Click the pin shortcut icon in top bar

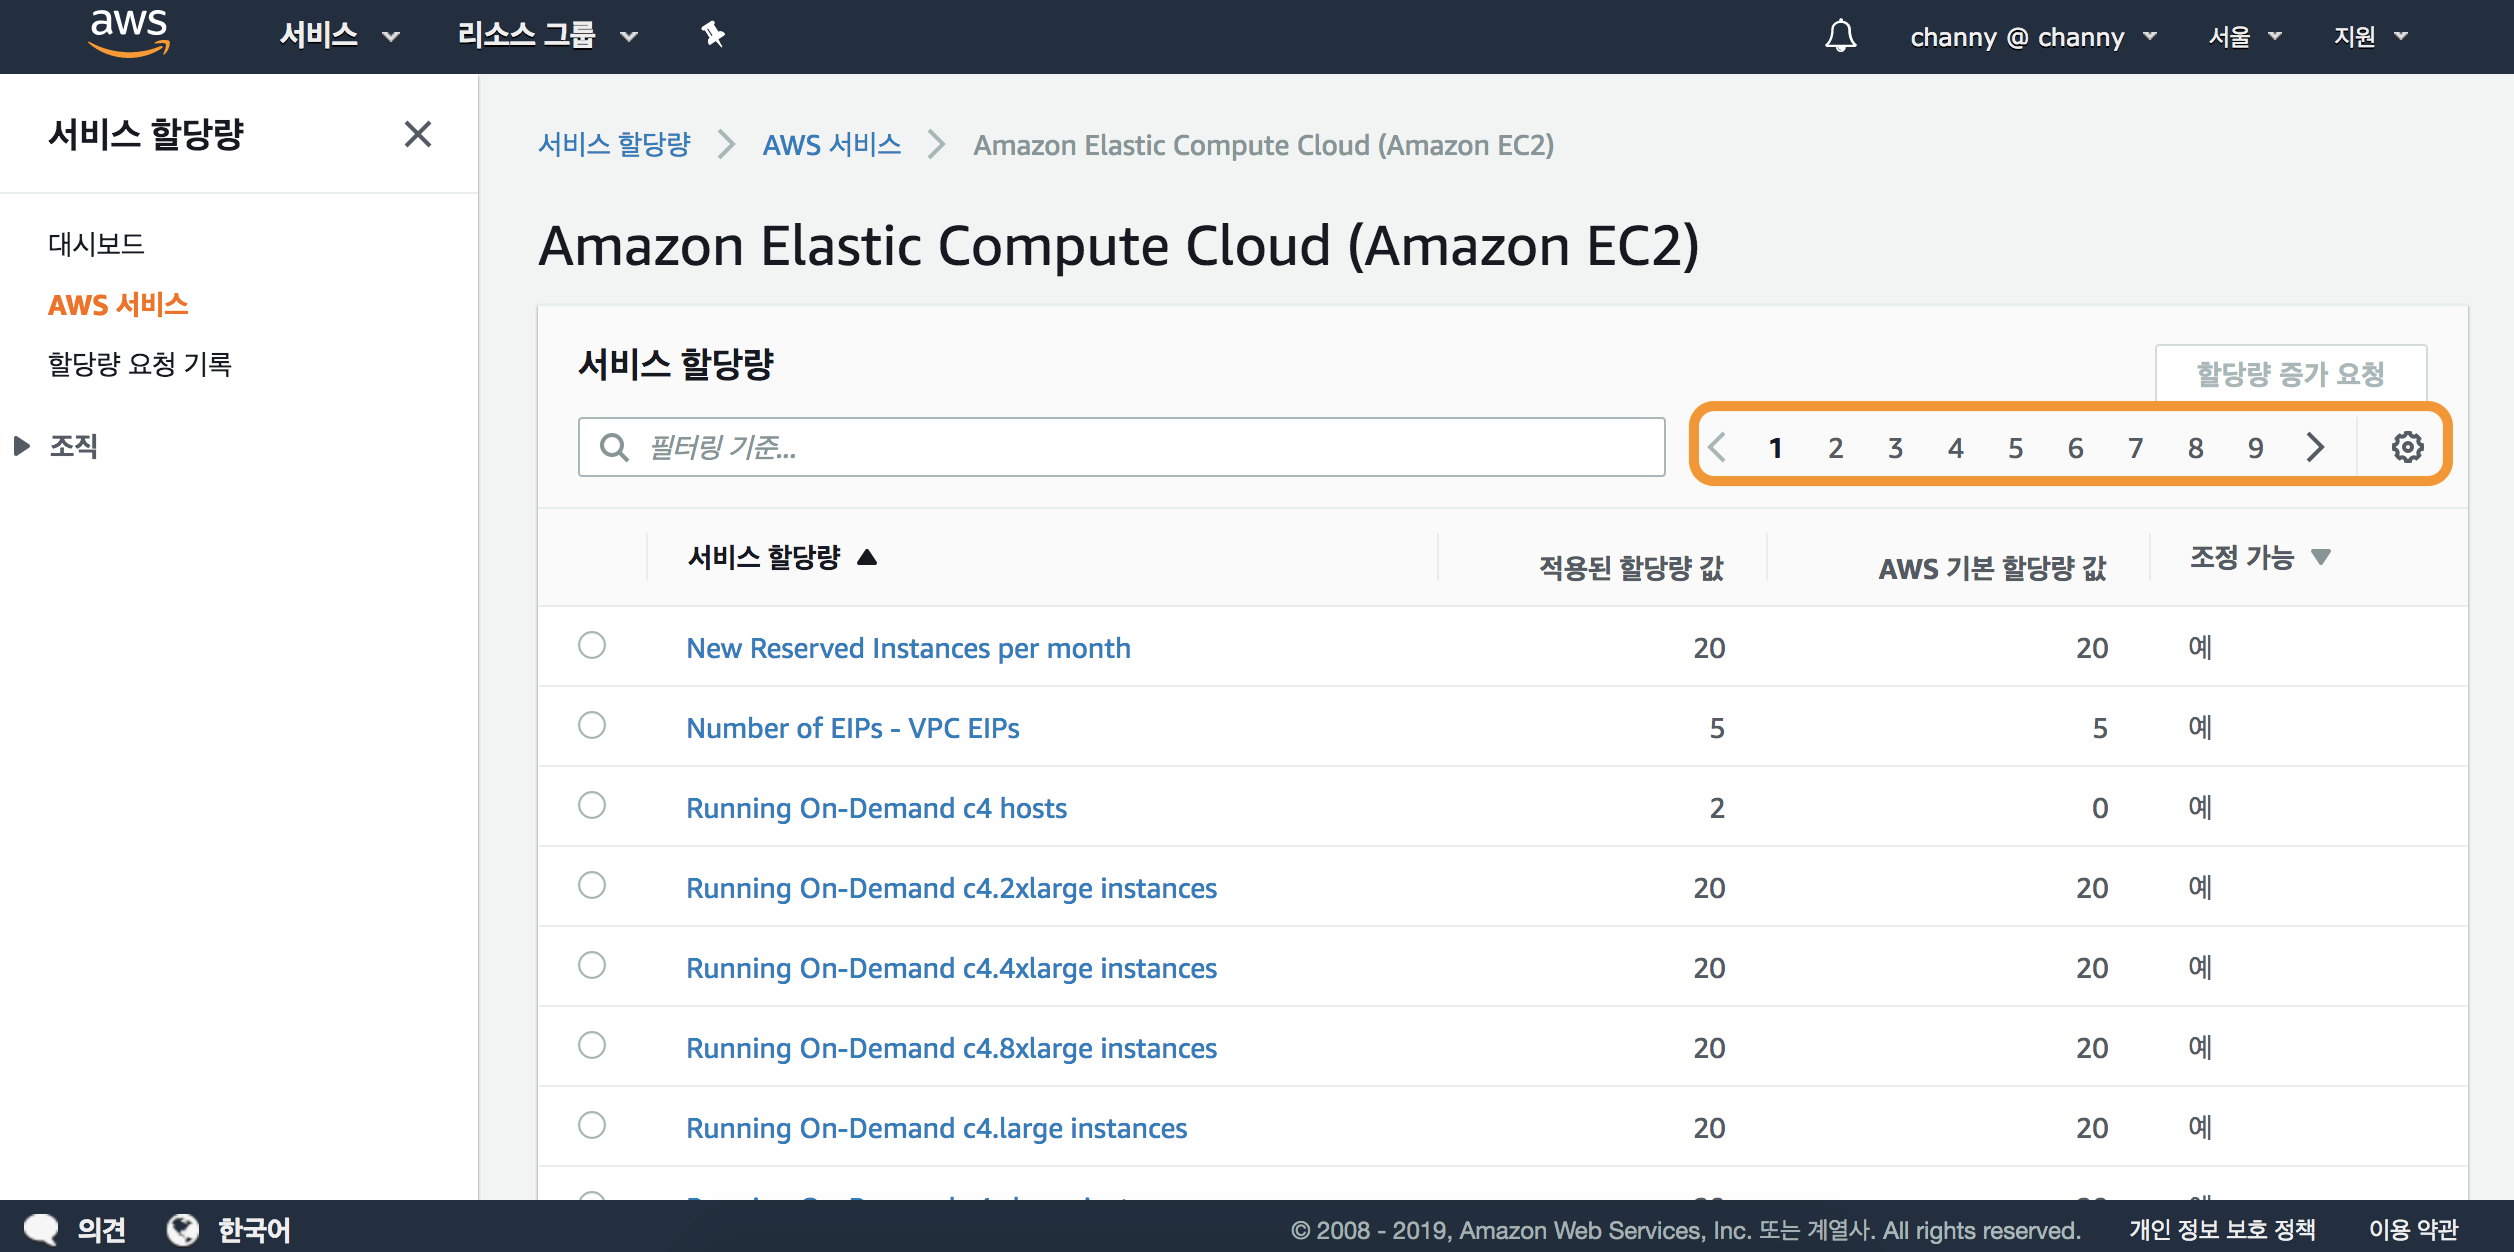tap(713, 35)
